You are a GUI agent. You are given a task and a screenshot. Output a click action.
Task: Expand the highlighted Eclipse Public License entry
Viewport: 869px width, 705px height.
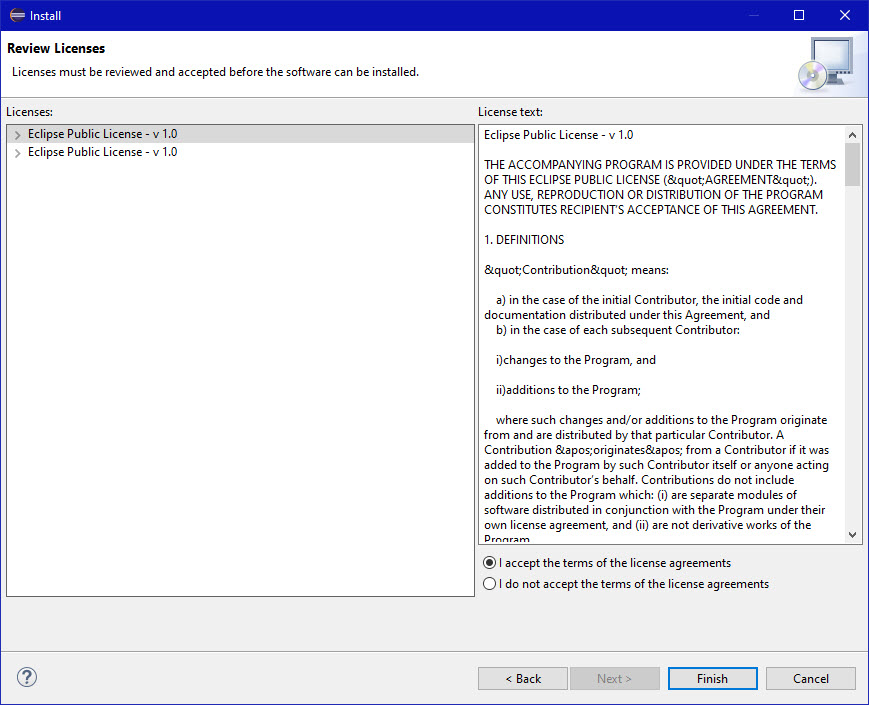(x=17, y=134)
